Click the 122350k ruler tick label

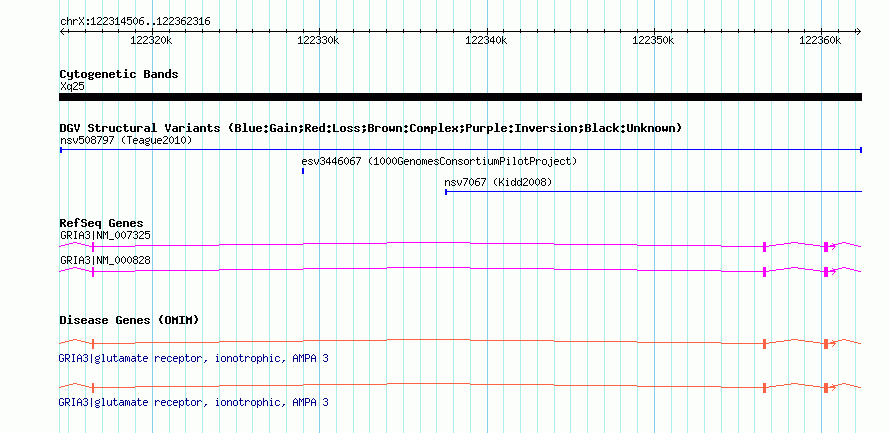coord(653,40)
